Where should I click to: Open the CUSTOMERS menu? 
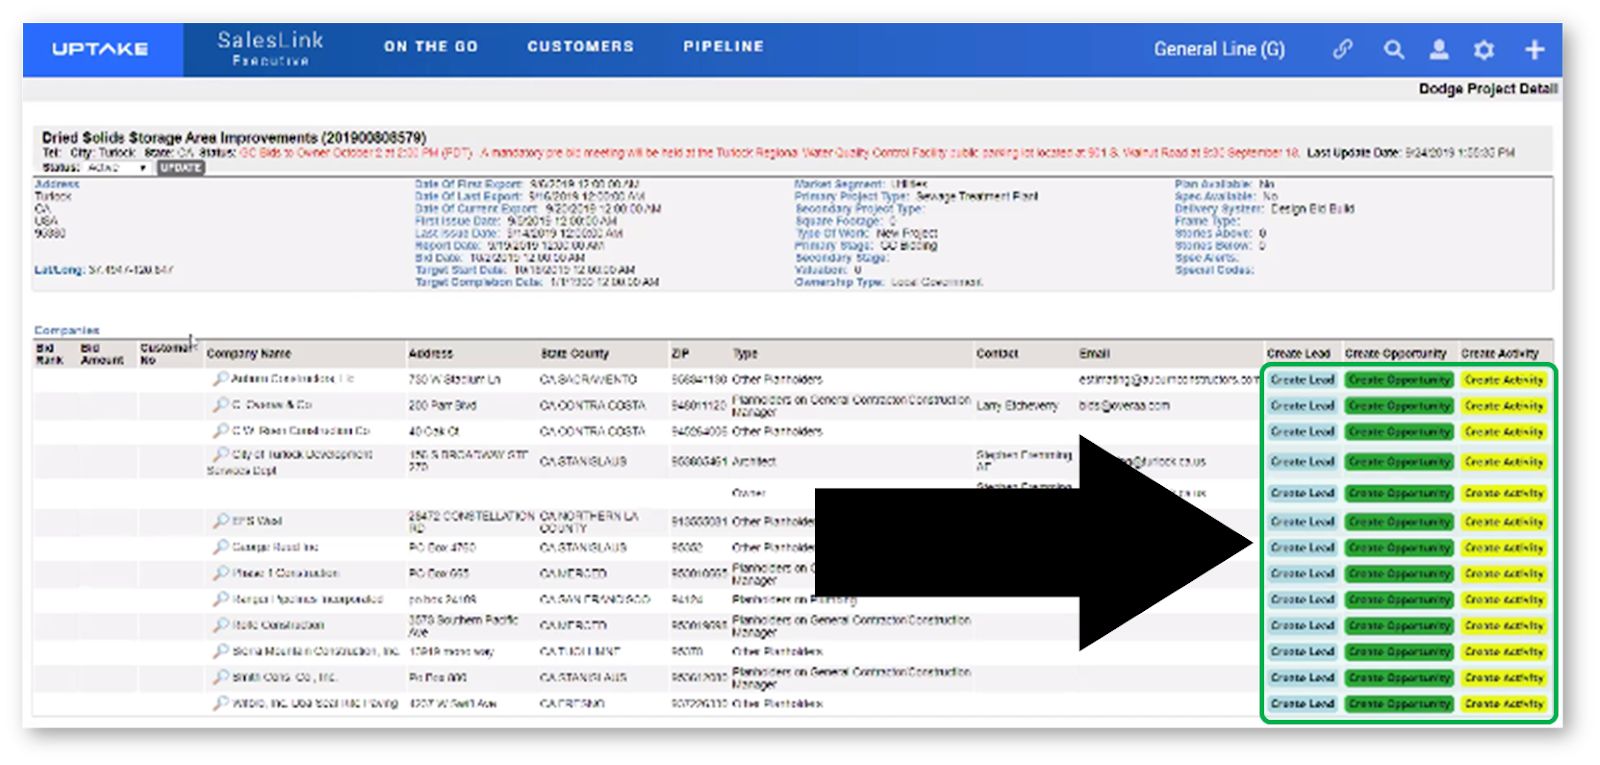click(581, 46)
